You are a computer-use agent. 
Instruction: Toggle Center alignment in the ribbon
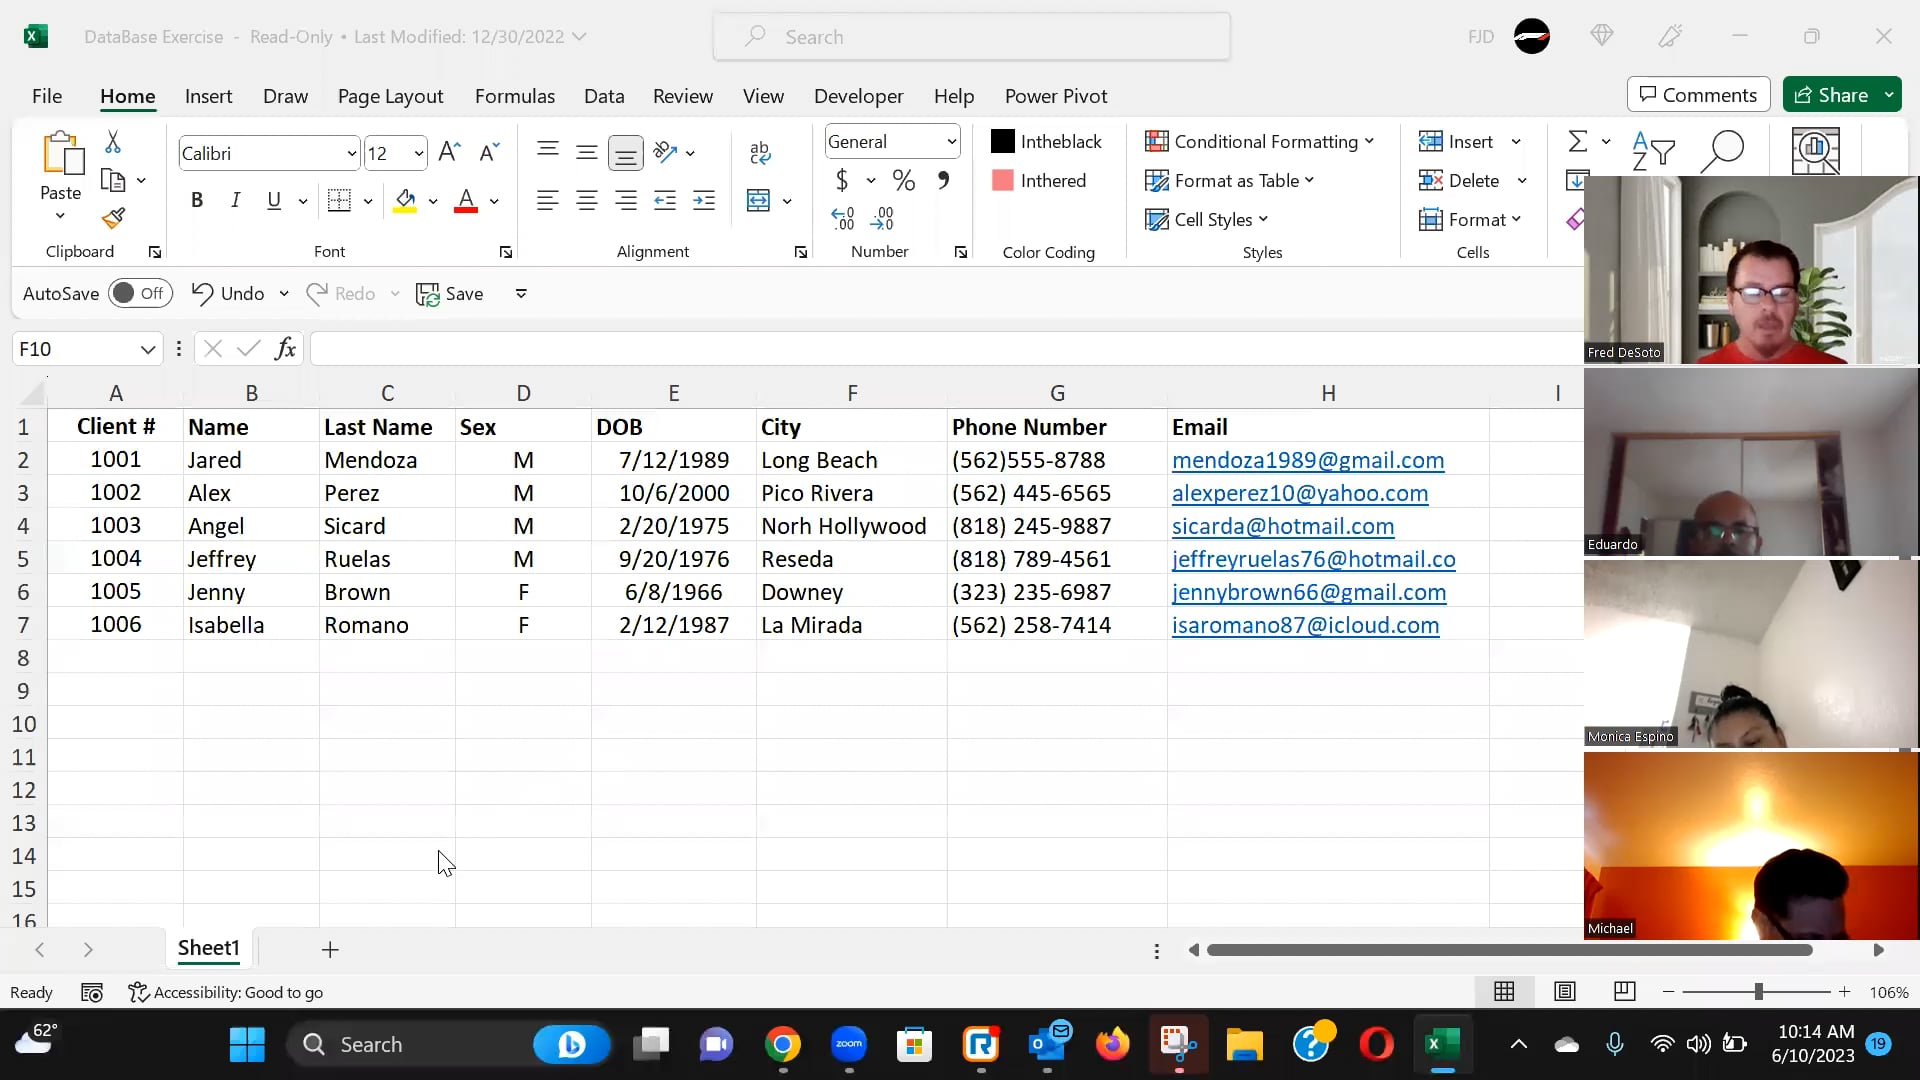pos(587,200)
